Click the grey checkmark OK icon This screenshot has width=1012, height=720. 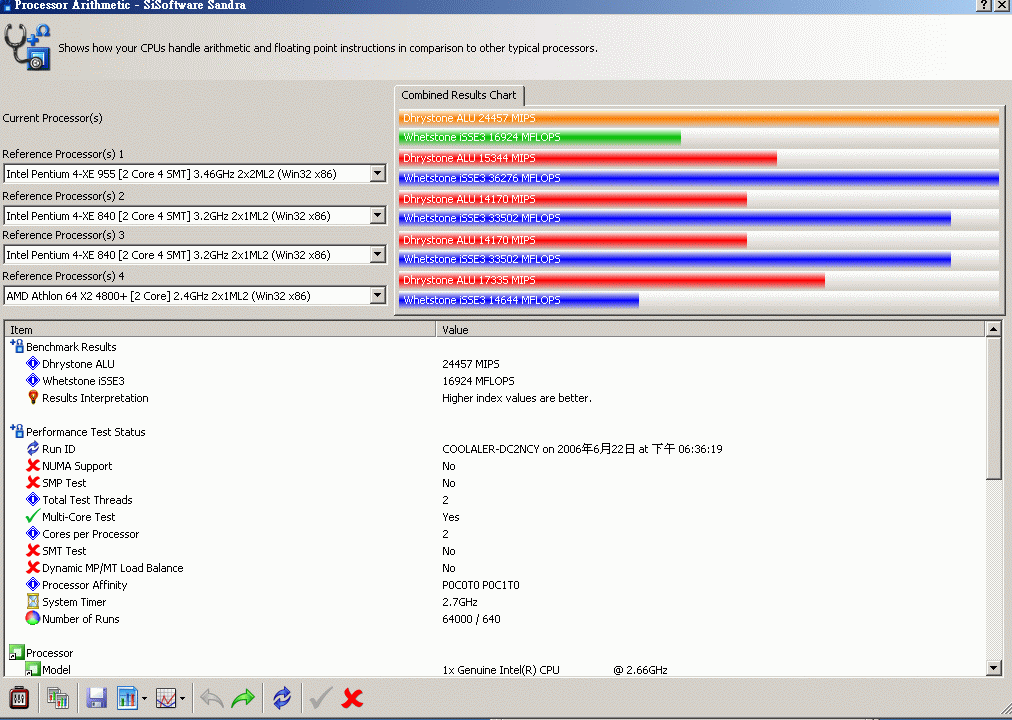(x=321, y=698)
